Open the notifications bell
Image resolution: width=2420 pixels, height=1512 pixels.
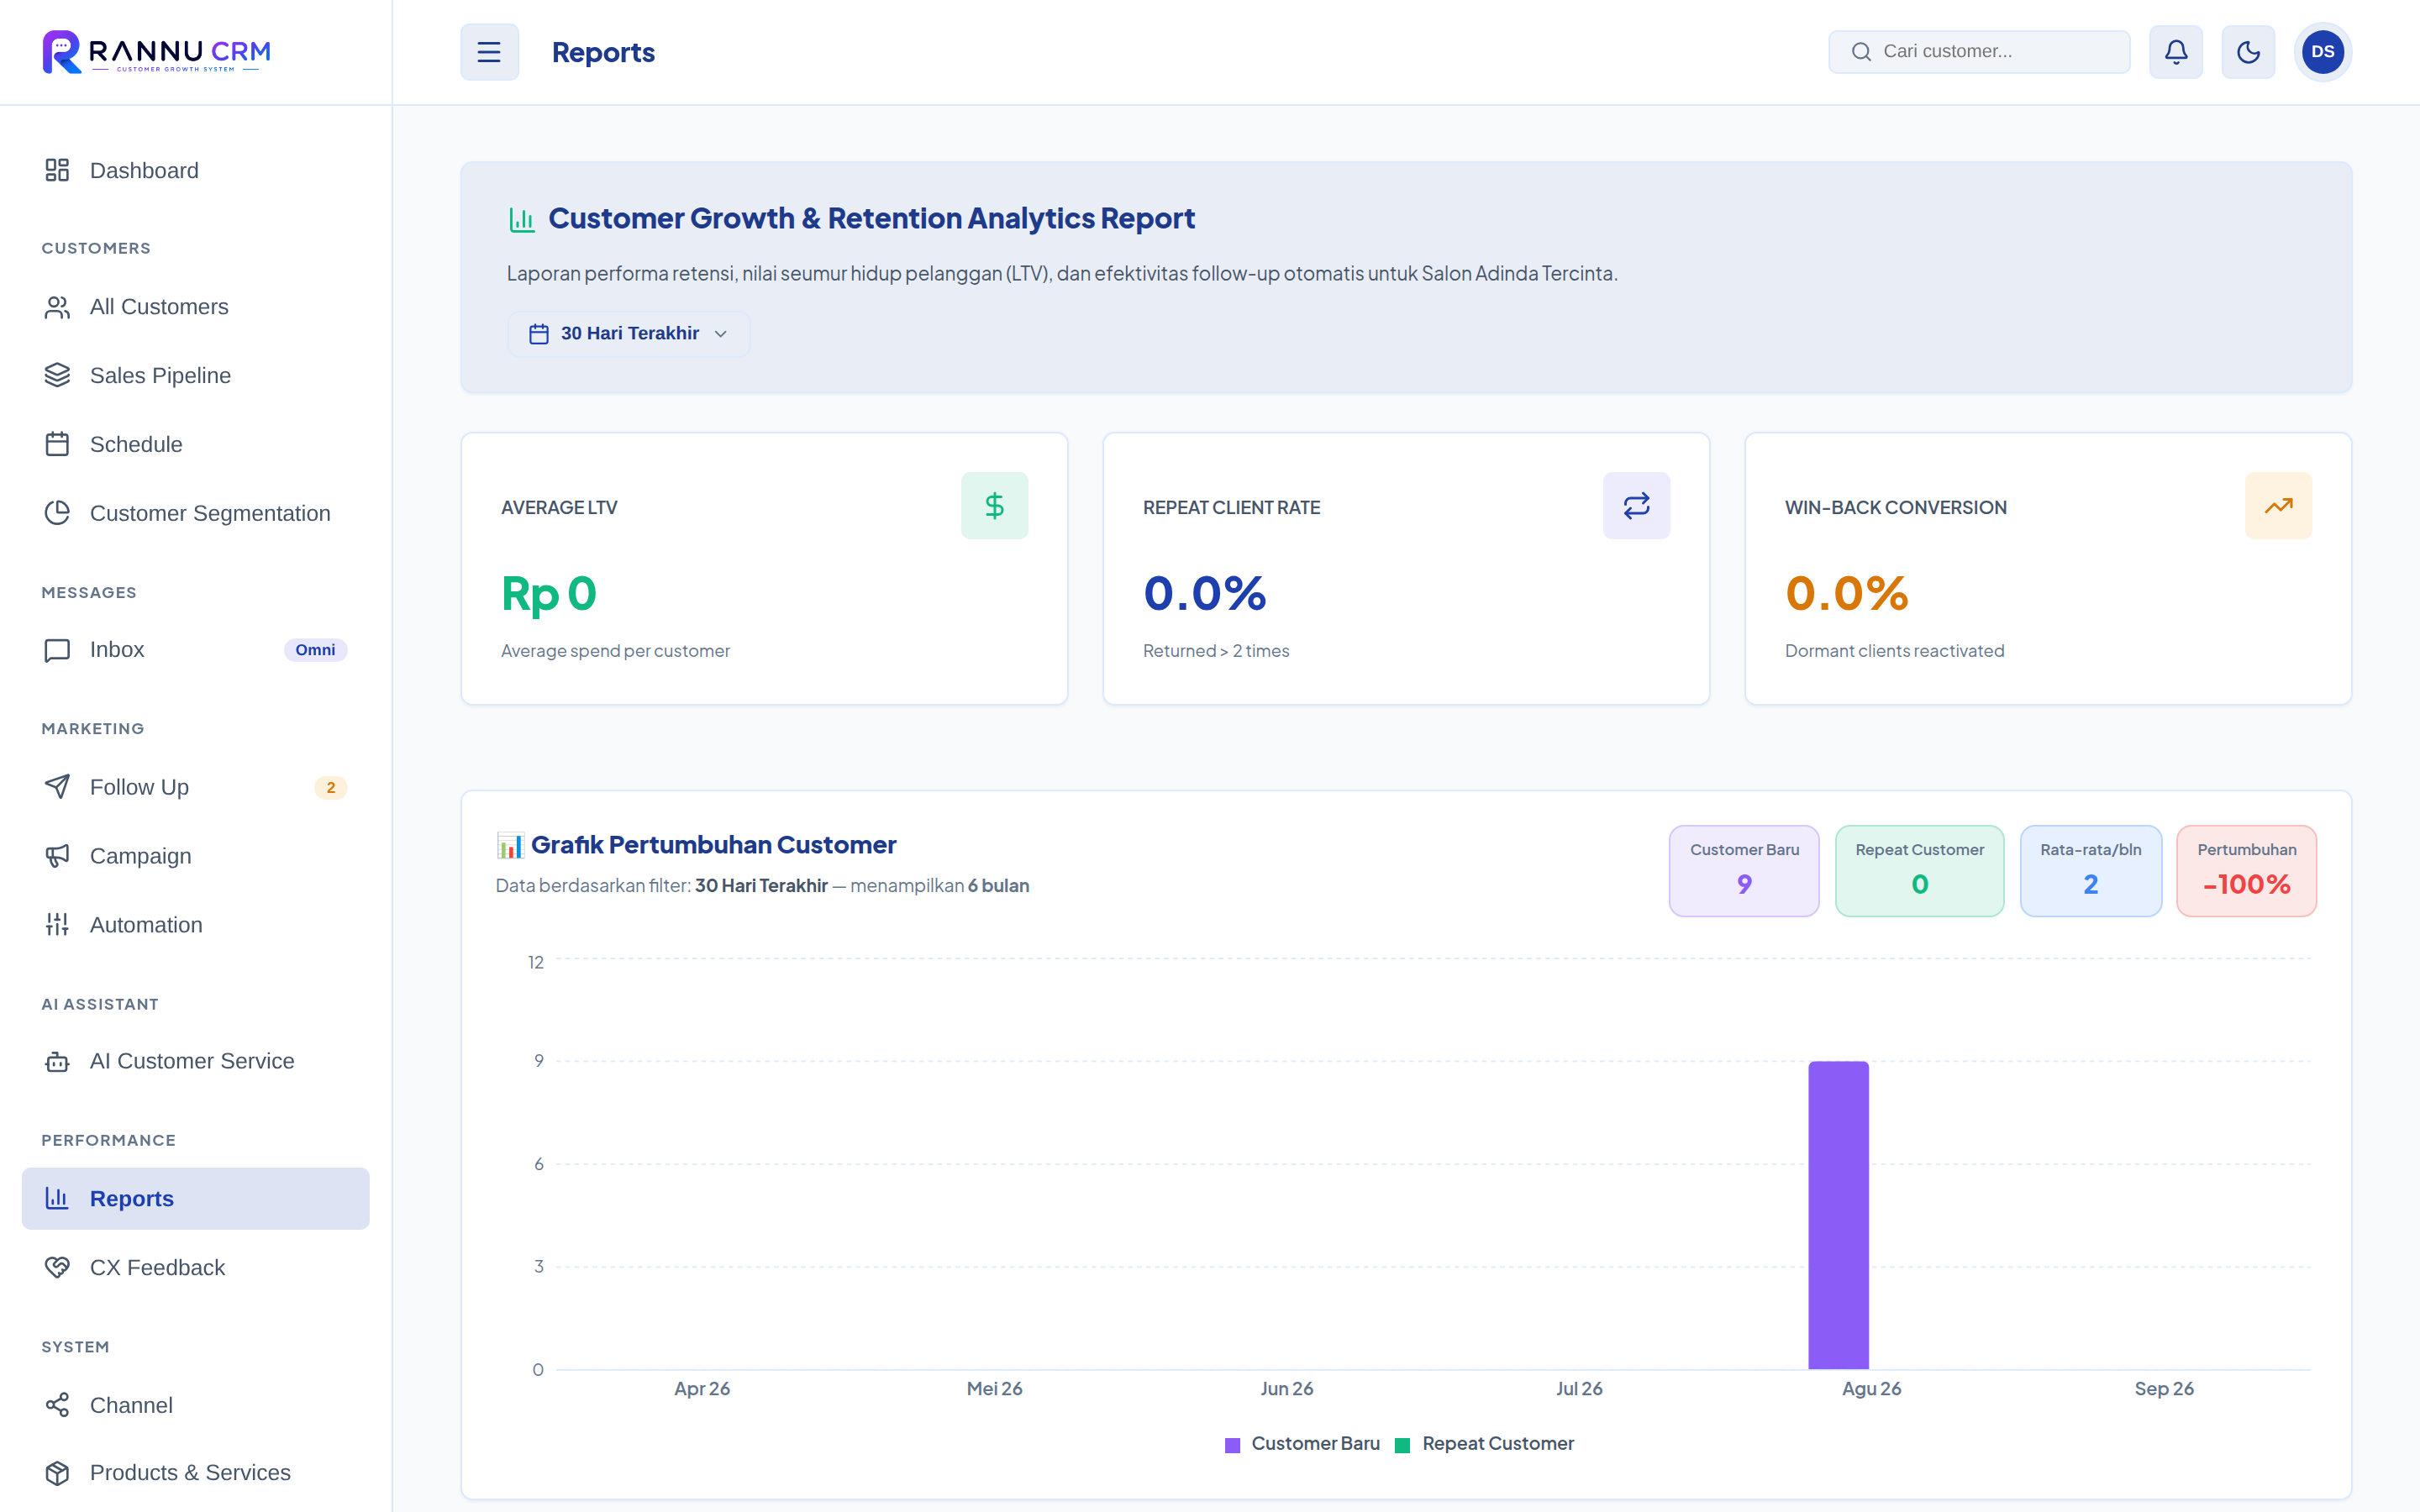2175,52
